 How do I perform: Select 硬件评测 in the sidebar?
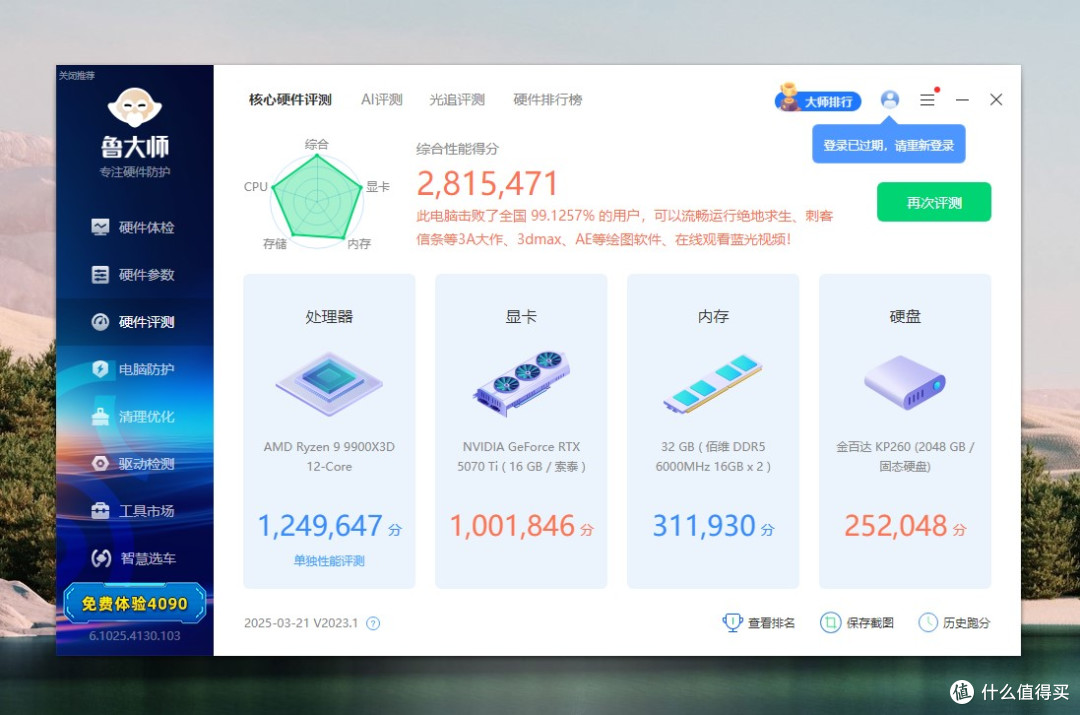134,322
